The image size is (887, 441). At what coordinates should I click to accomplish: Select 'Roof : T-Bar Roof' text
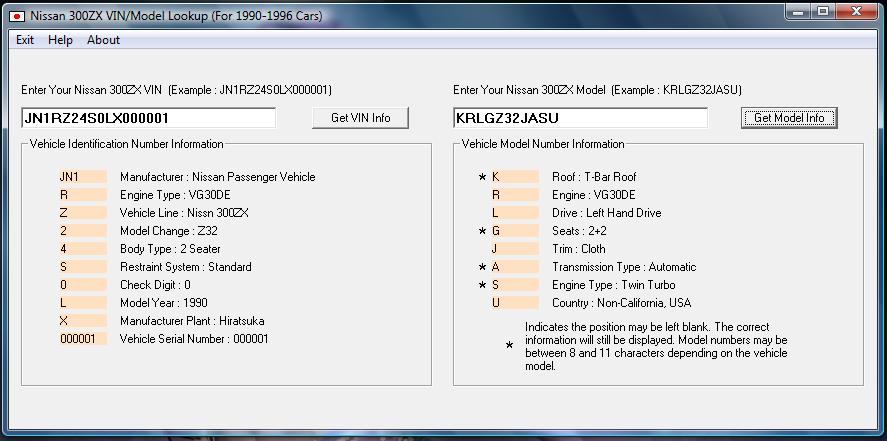pos(595,177)
